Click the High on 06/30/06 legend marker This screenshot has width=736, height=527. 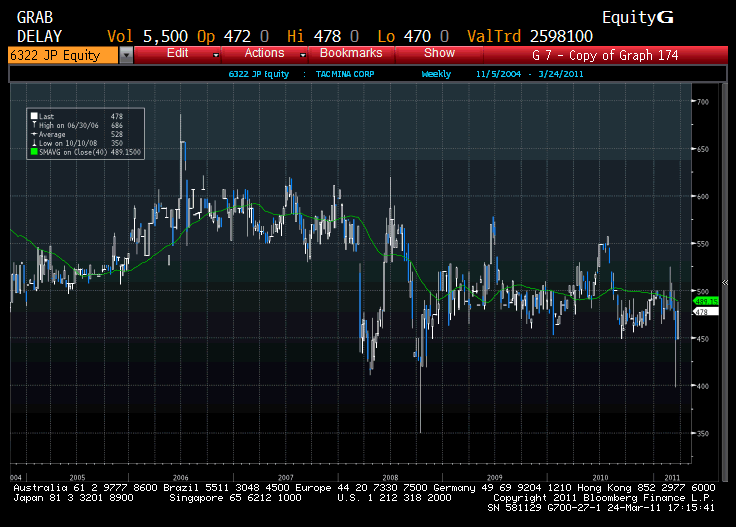pyautogui.click(x=34, y=125)
